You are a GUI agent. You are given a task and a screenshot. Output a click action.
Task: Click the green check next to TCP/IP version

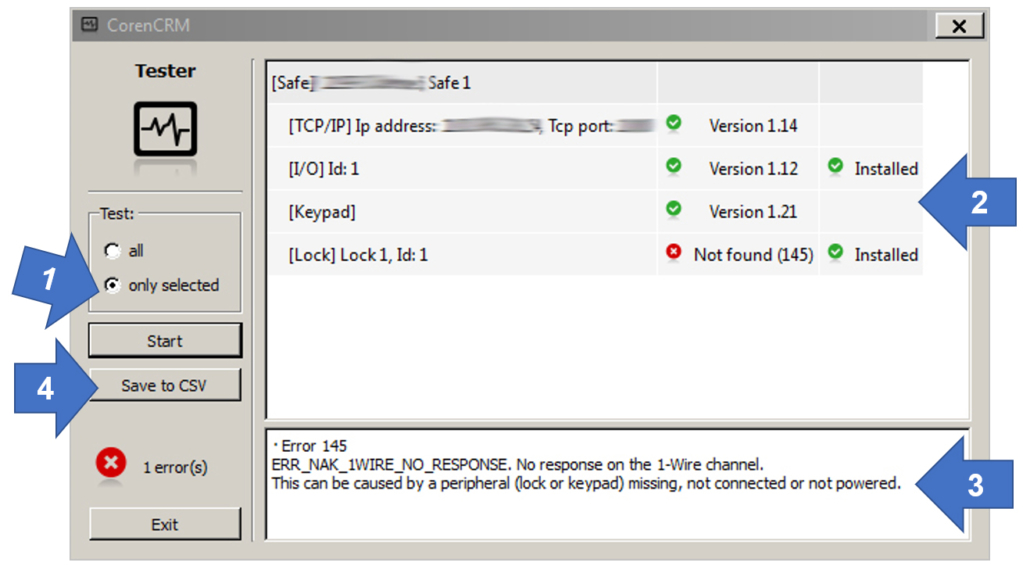[x=673, y=123]
